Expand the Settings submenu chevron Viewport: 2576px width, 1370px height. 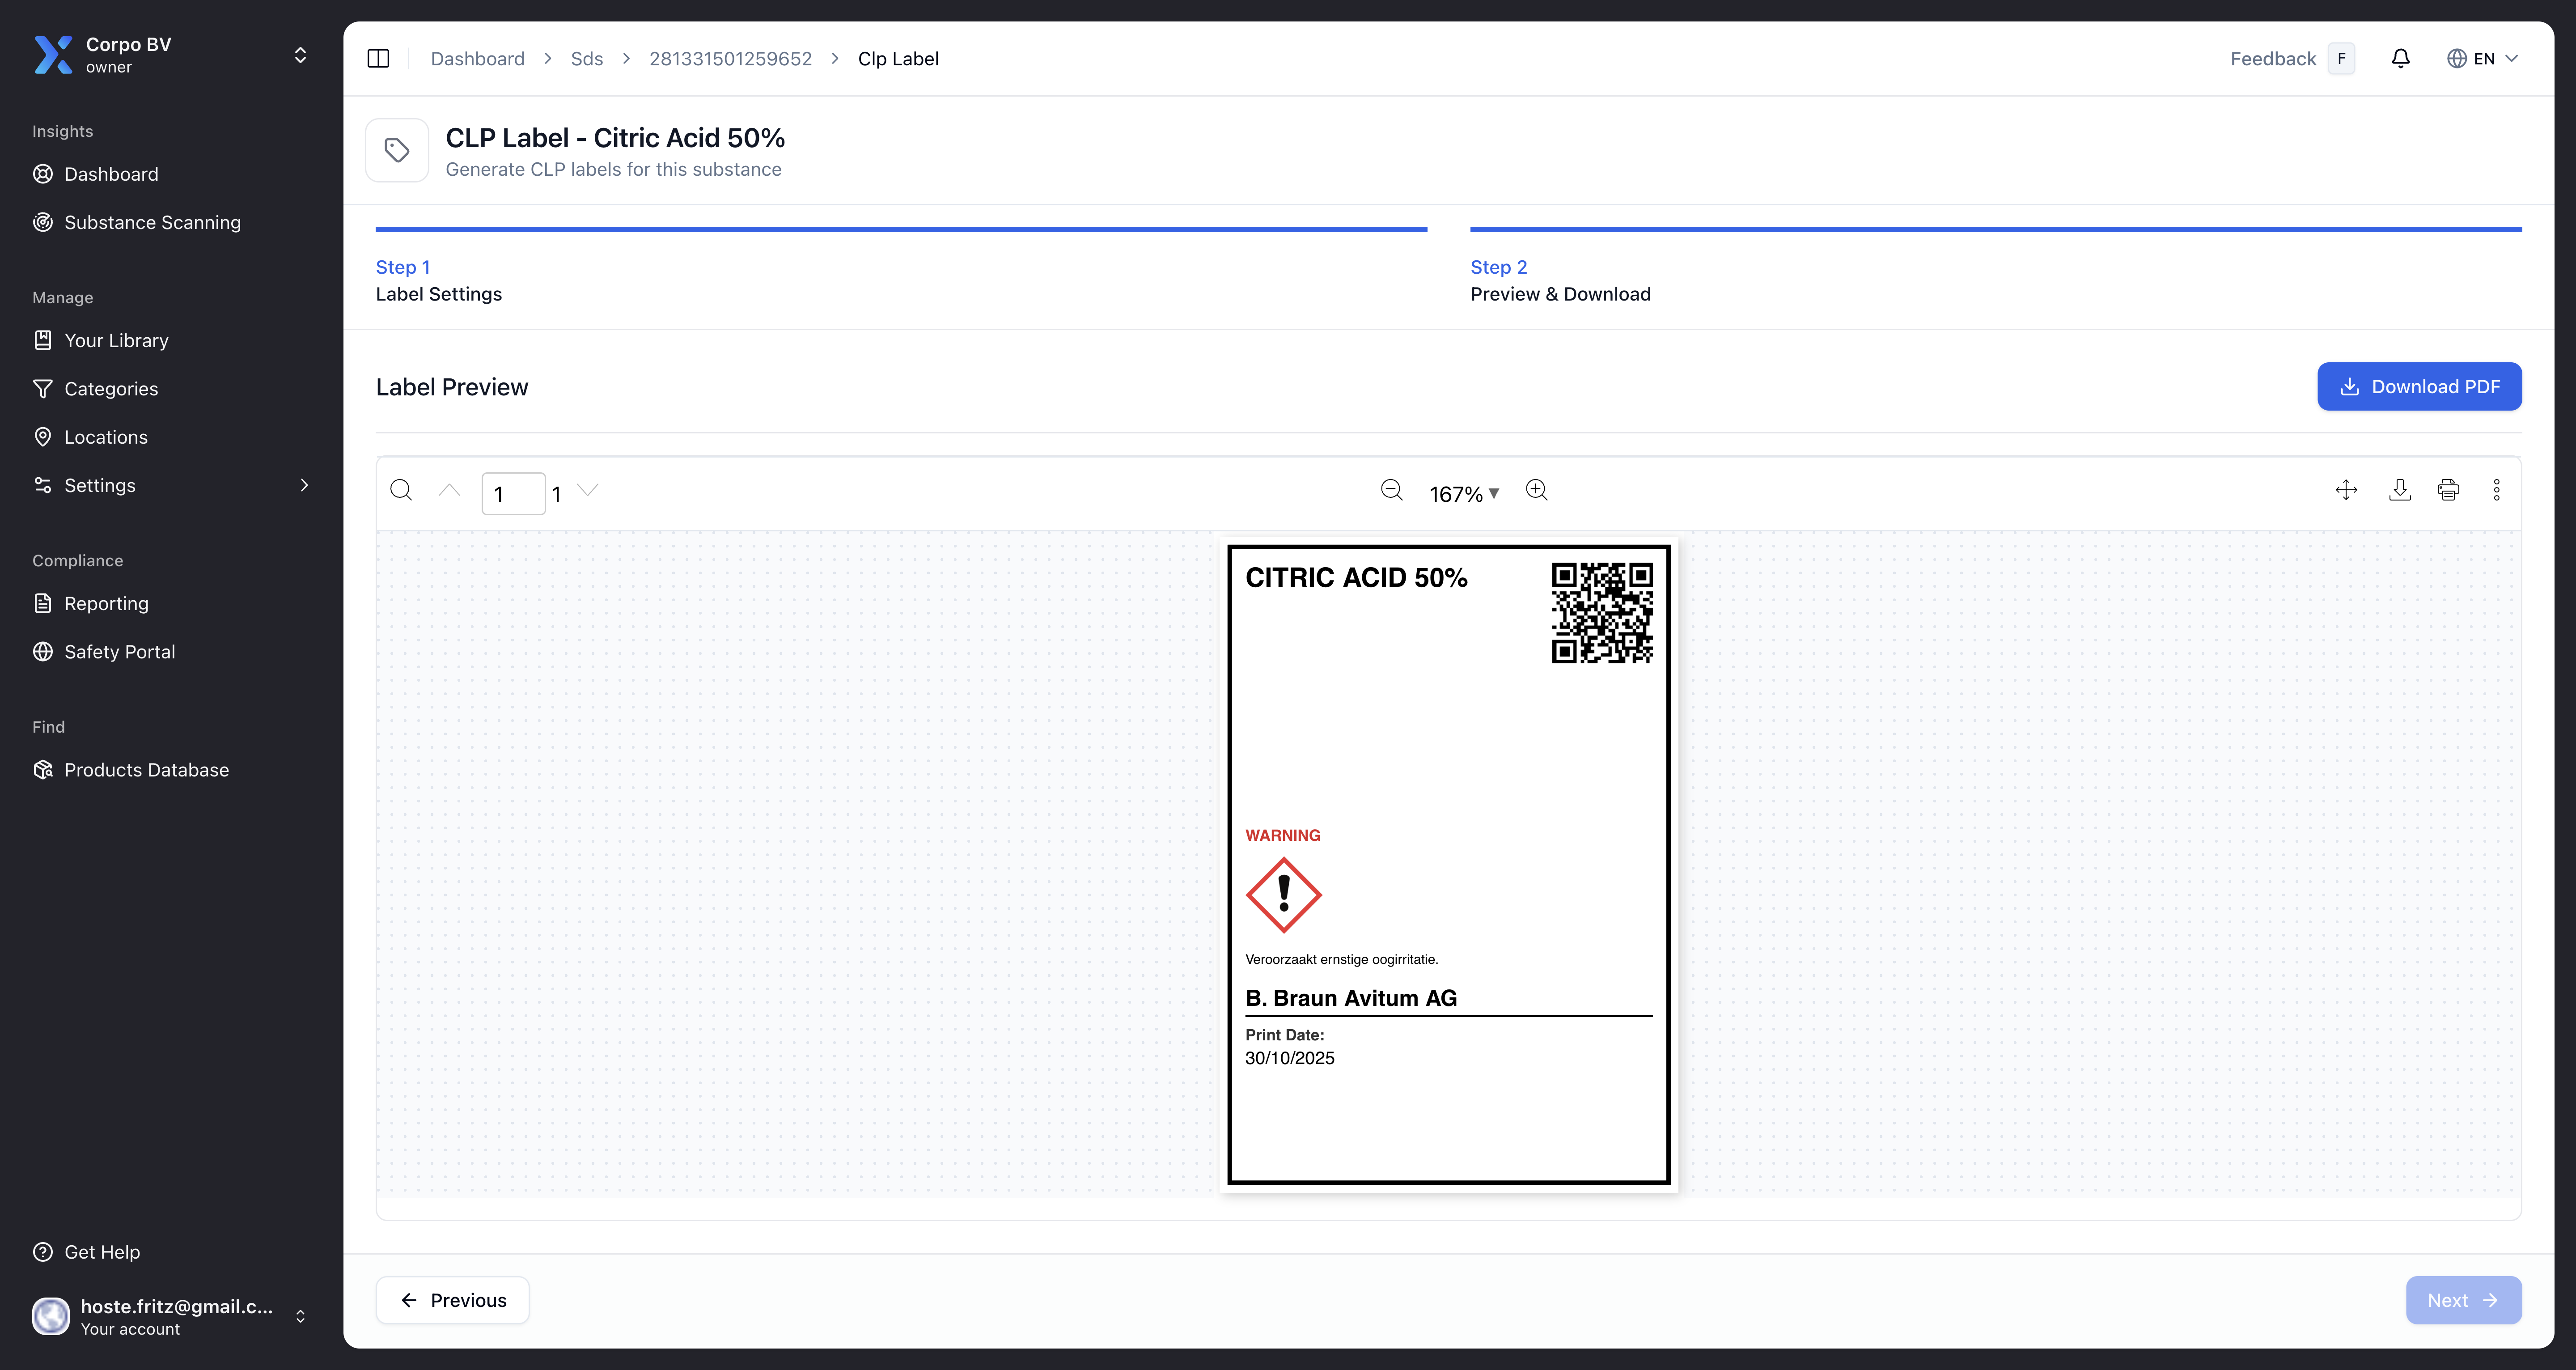tap(304, 485)
